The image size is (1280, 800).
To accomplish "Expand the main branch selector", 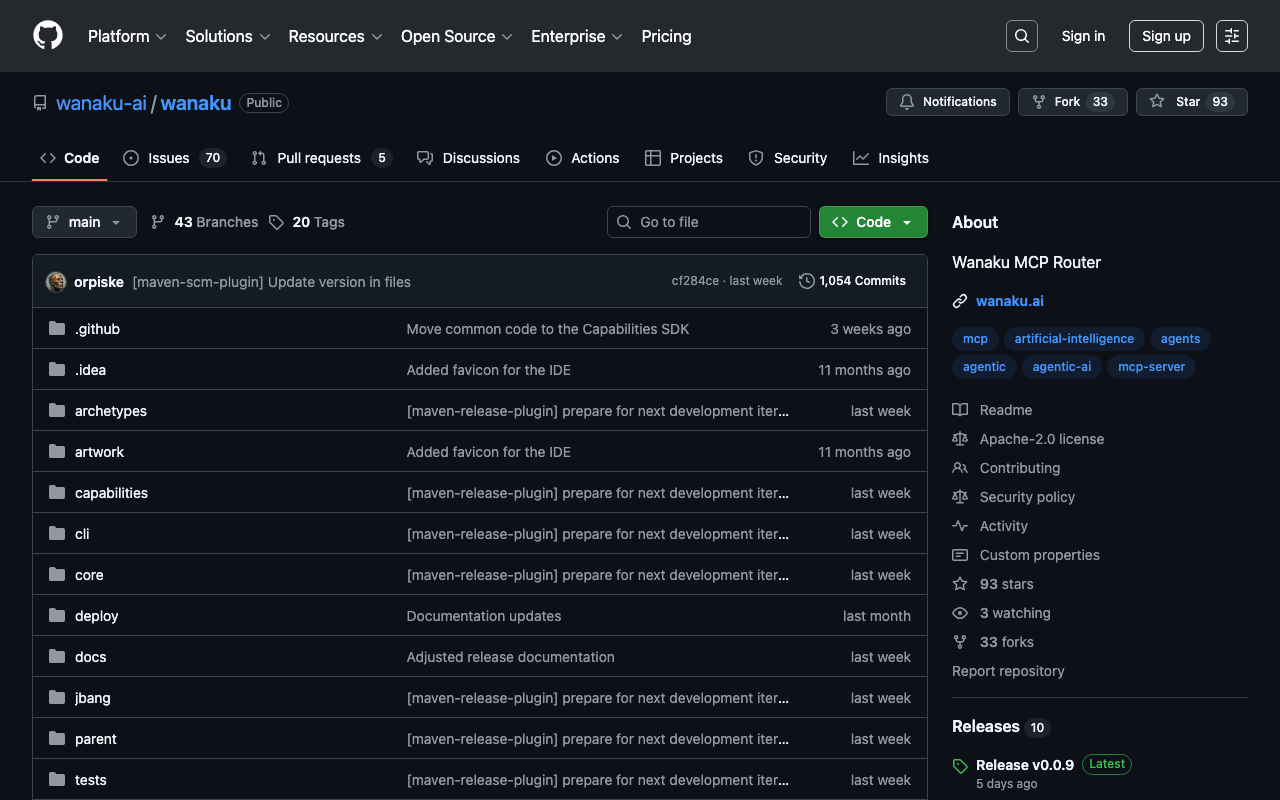I will pyautogui.click(x=84, y=222).
